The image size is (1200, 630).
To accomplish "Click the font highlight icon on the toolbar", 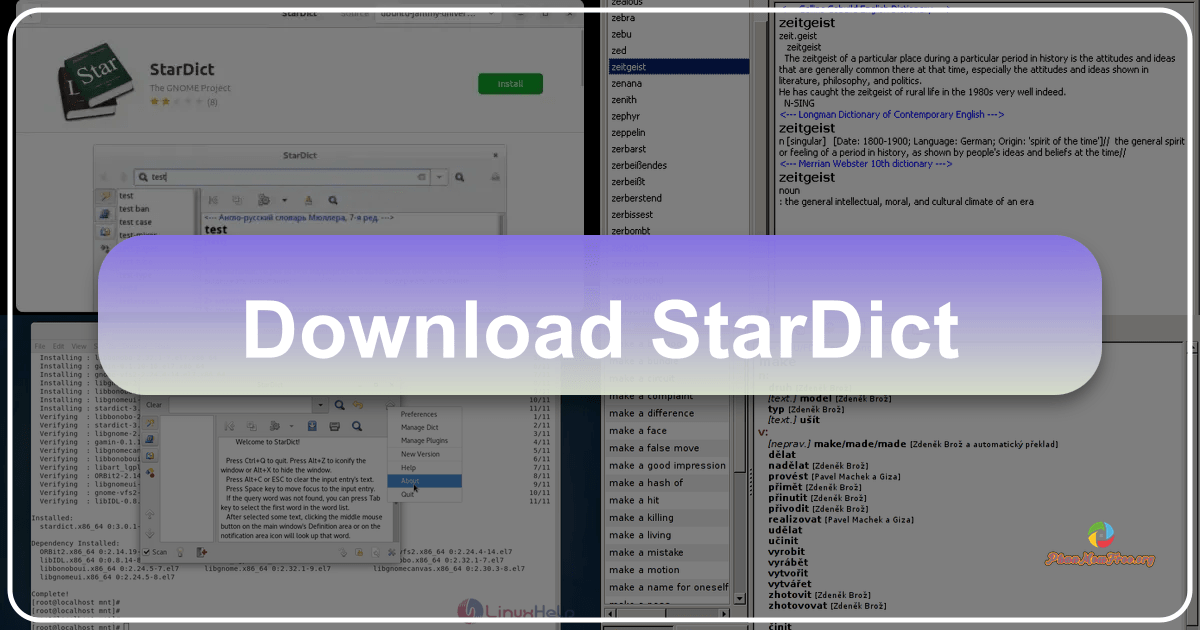I will point(310,200).
